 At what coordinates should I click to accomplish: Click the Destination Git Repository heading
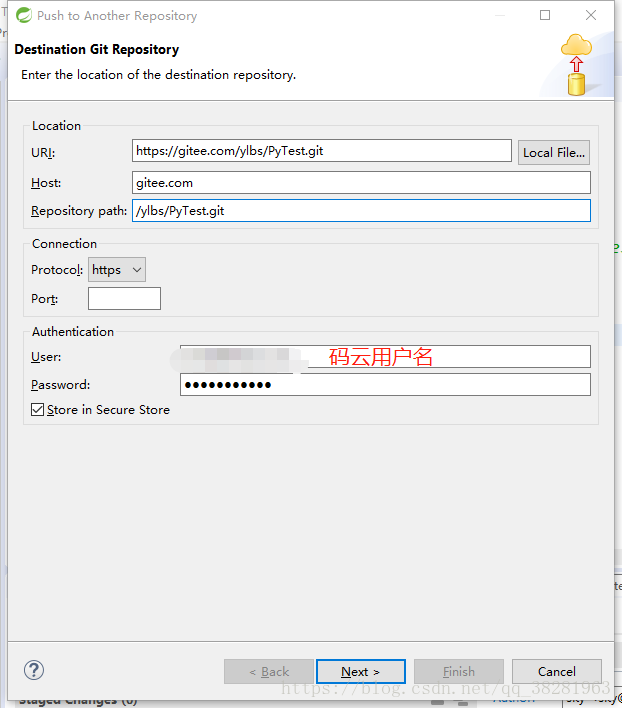coord(97,49)
